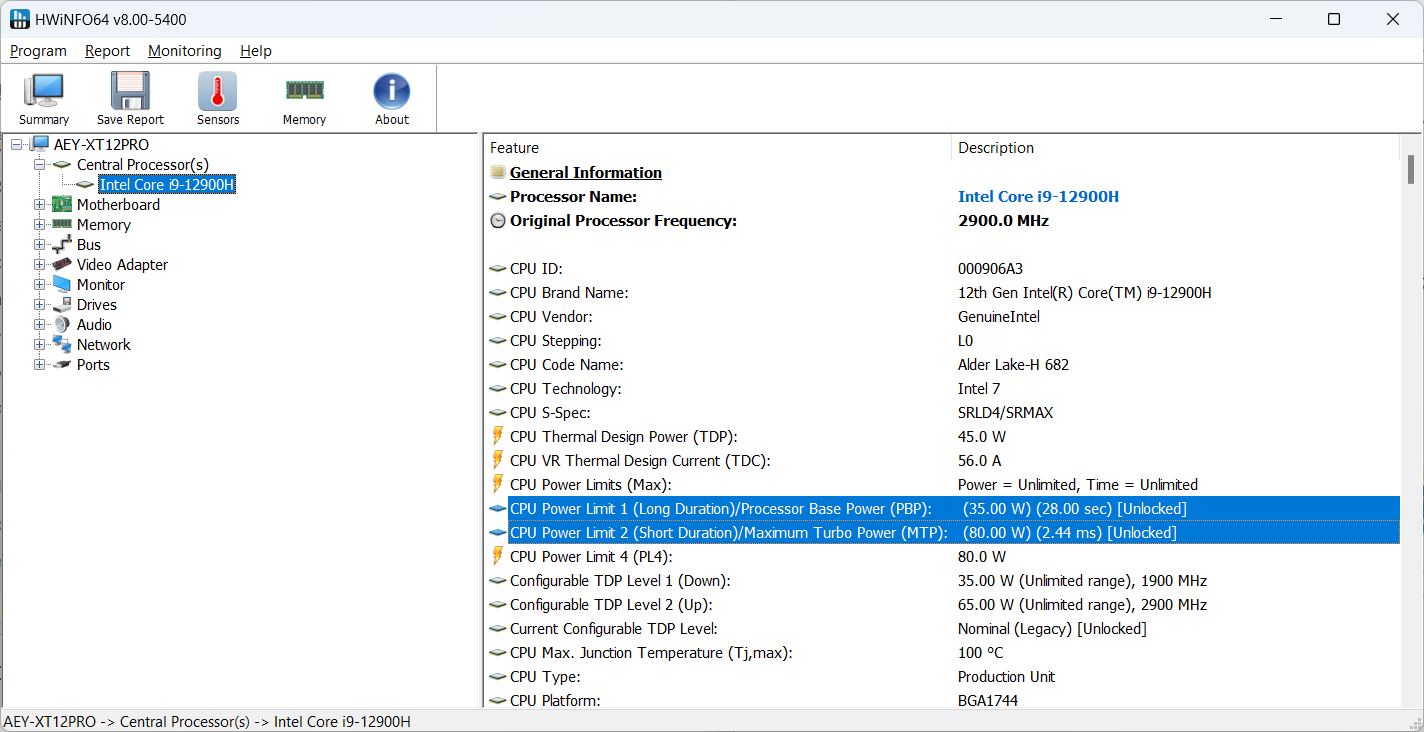
Task: Select the Video Adapter tree label
Action: [x=122, y=265]
